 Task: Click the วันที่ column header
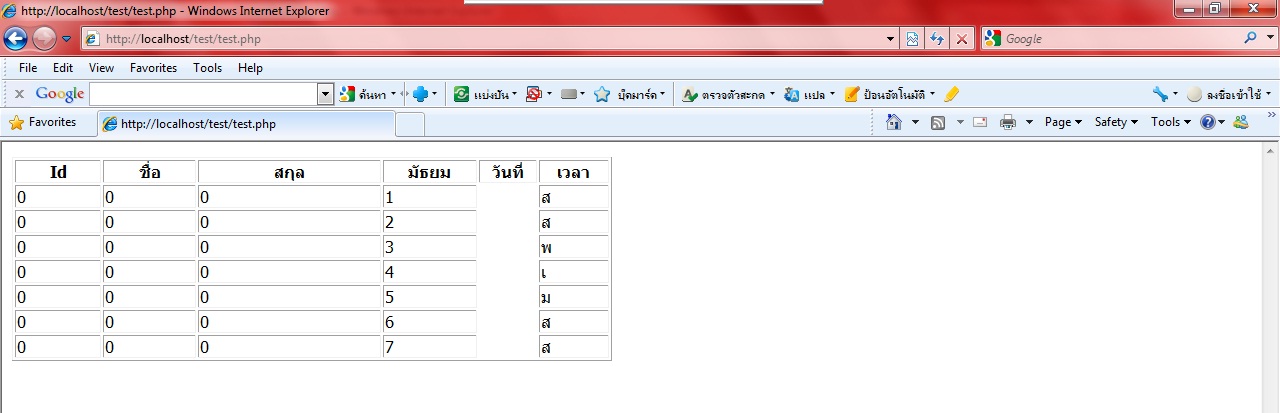508,172
